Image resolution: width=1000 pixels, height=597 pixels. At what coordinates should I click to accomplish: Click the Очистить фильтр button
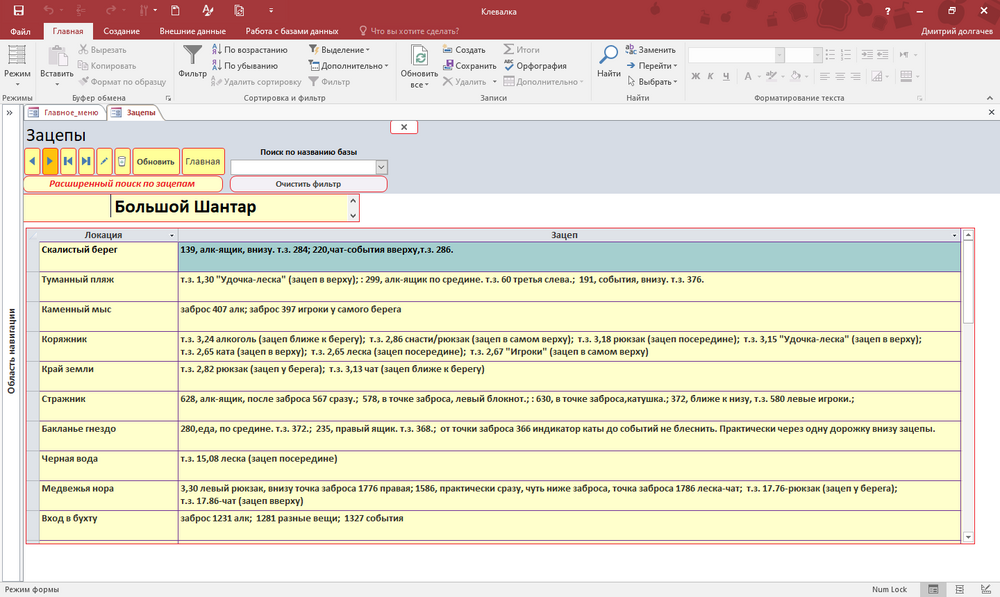(308, 184)
